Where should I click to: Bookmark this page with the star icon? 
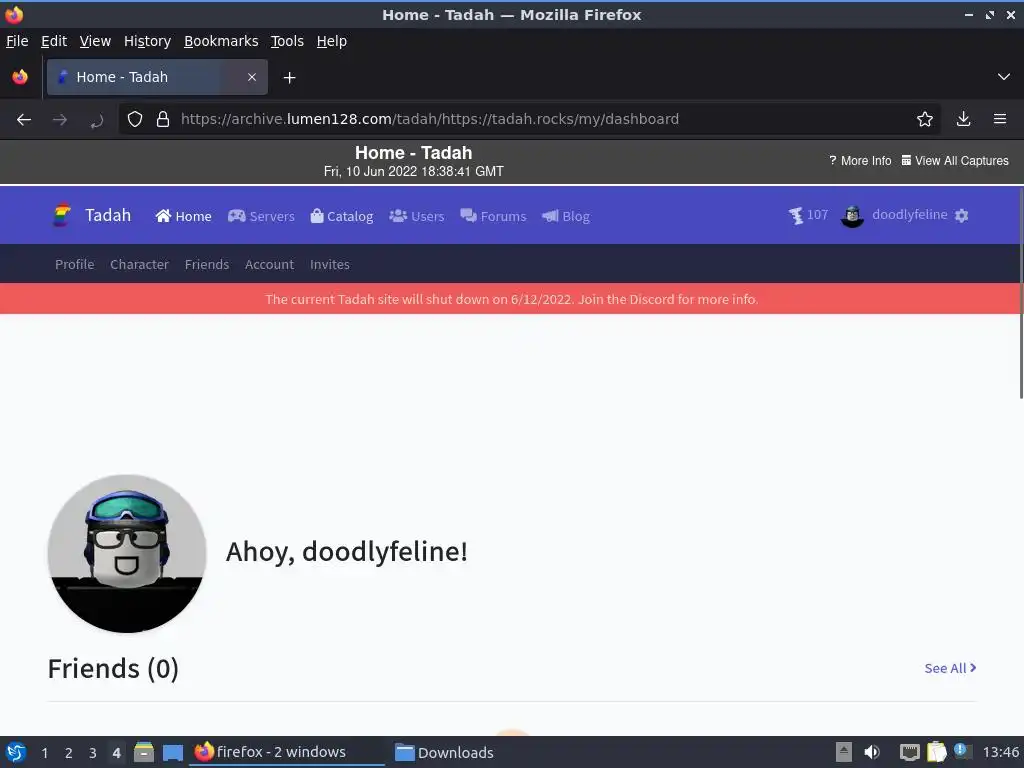pyautogui.click(x=924, y=119)
